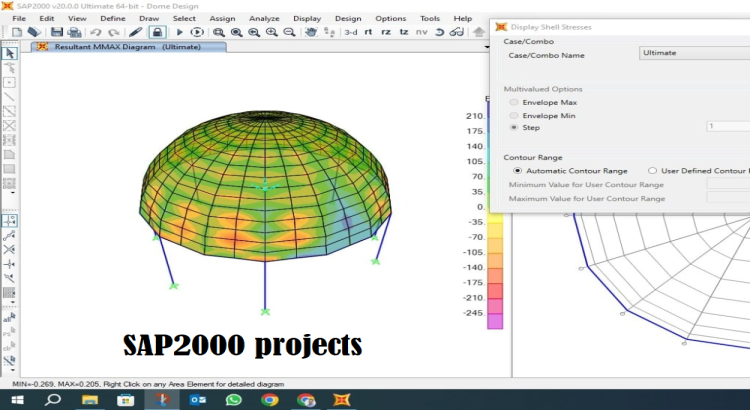Set the default 3-d view
750x410 pixels.
351,32
